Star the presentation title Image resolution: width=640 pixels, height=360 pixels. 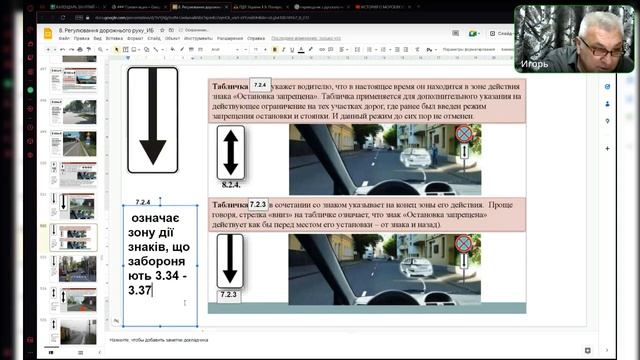pos(162,30)
